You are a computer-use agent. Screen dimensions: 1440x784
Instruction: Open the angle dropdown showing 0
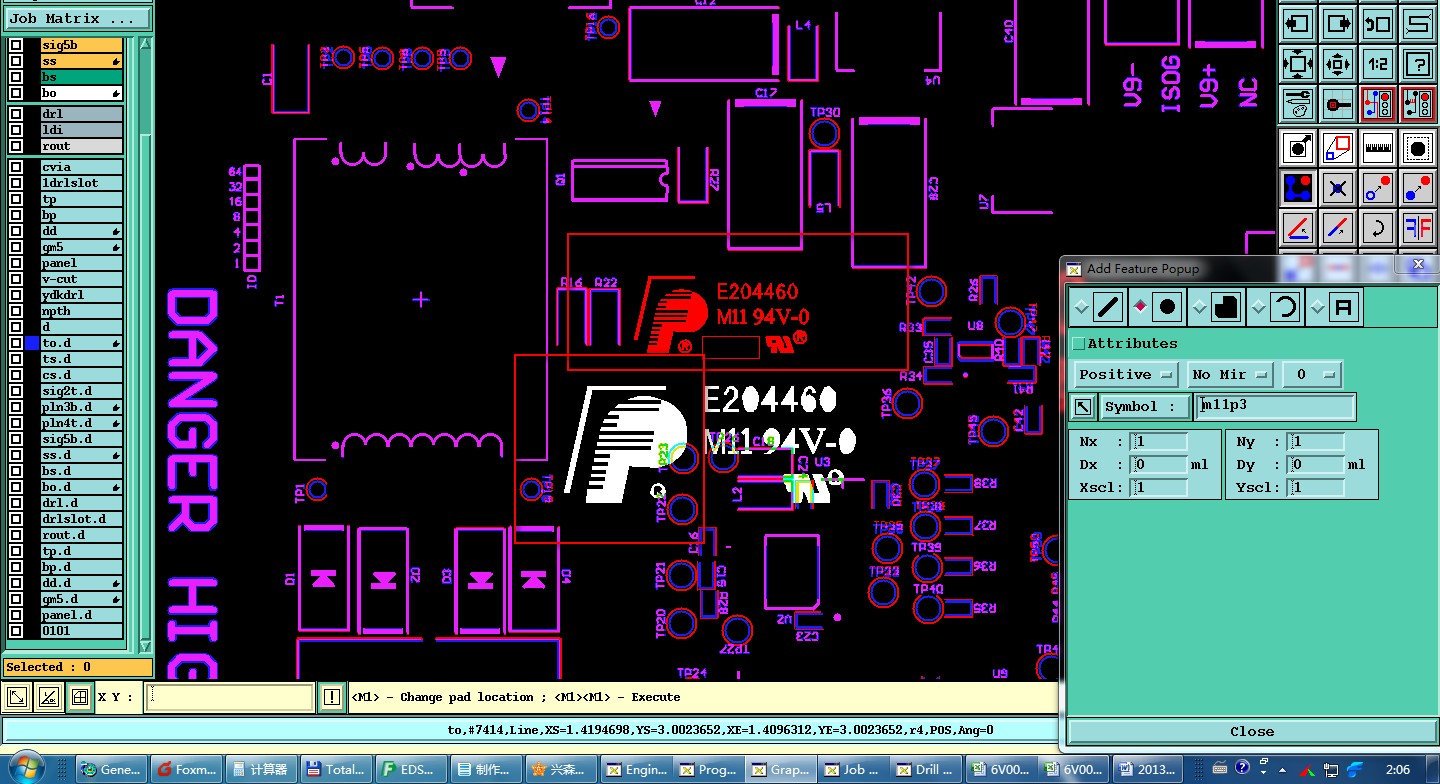click(1313, 374)
